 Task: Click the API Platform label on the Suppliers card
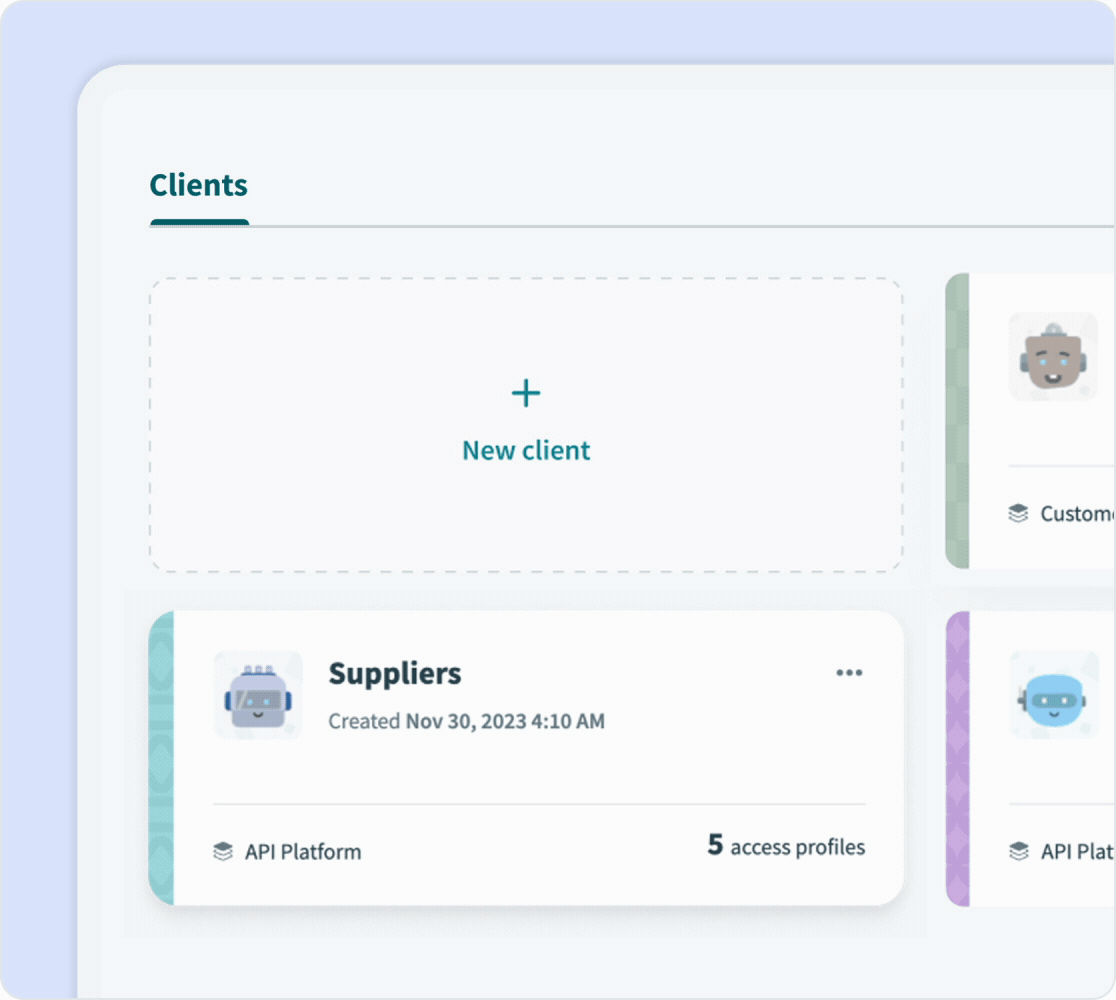302,851
